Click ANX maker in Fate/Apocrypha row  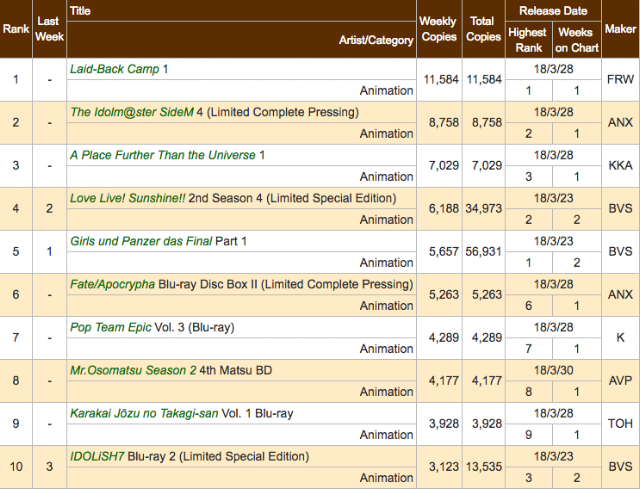click(x=620, y=295)
